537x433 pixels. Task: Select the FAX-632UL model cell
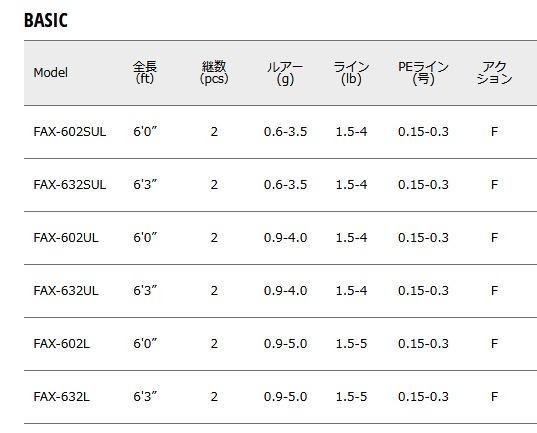pos(66,291)
